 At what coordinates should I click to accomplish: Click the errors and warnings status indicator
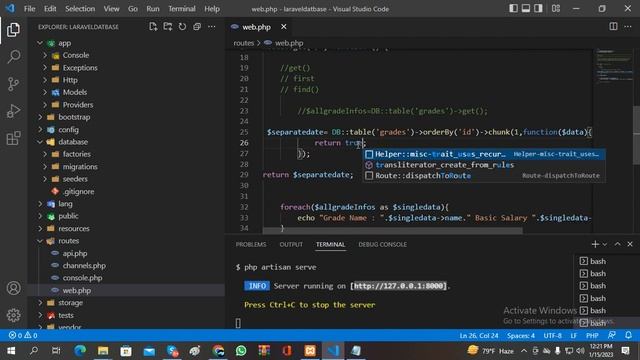click(23, 336)
